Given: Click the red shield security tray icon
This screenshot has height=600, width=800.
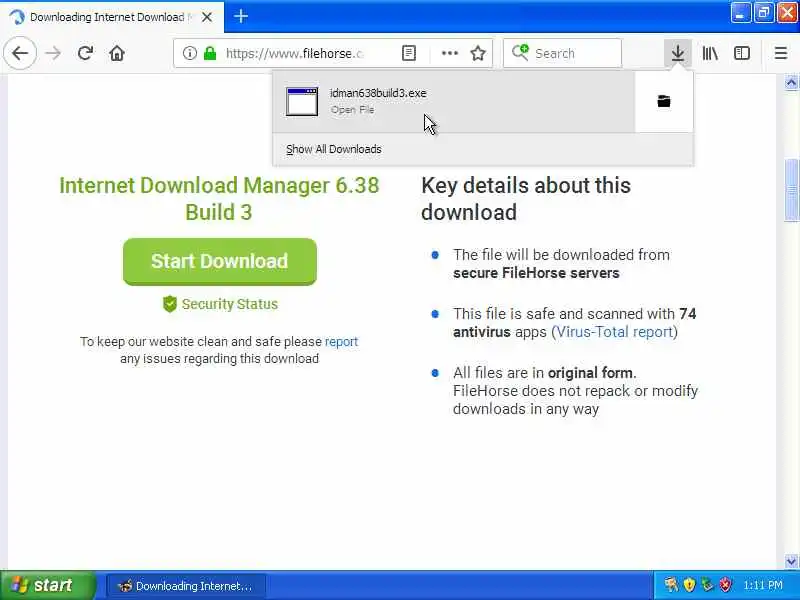Looking at the screenshot, I should pos(726,585).
